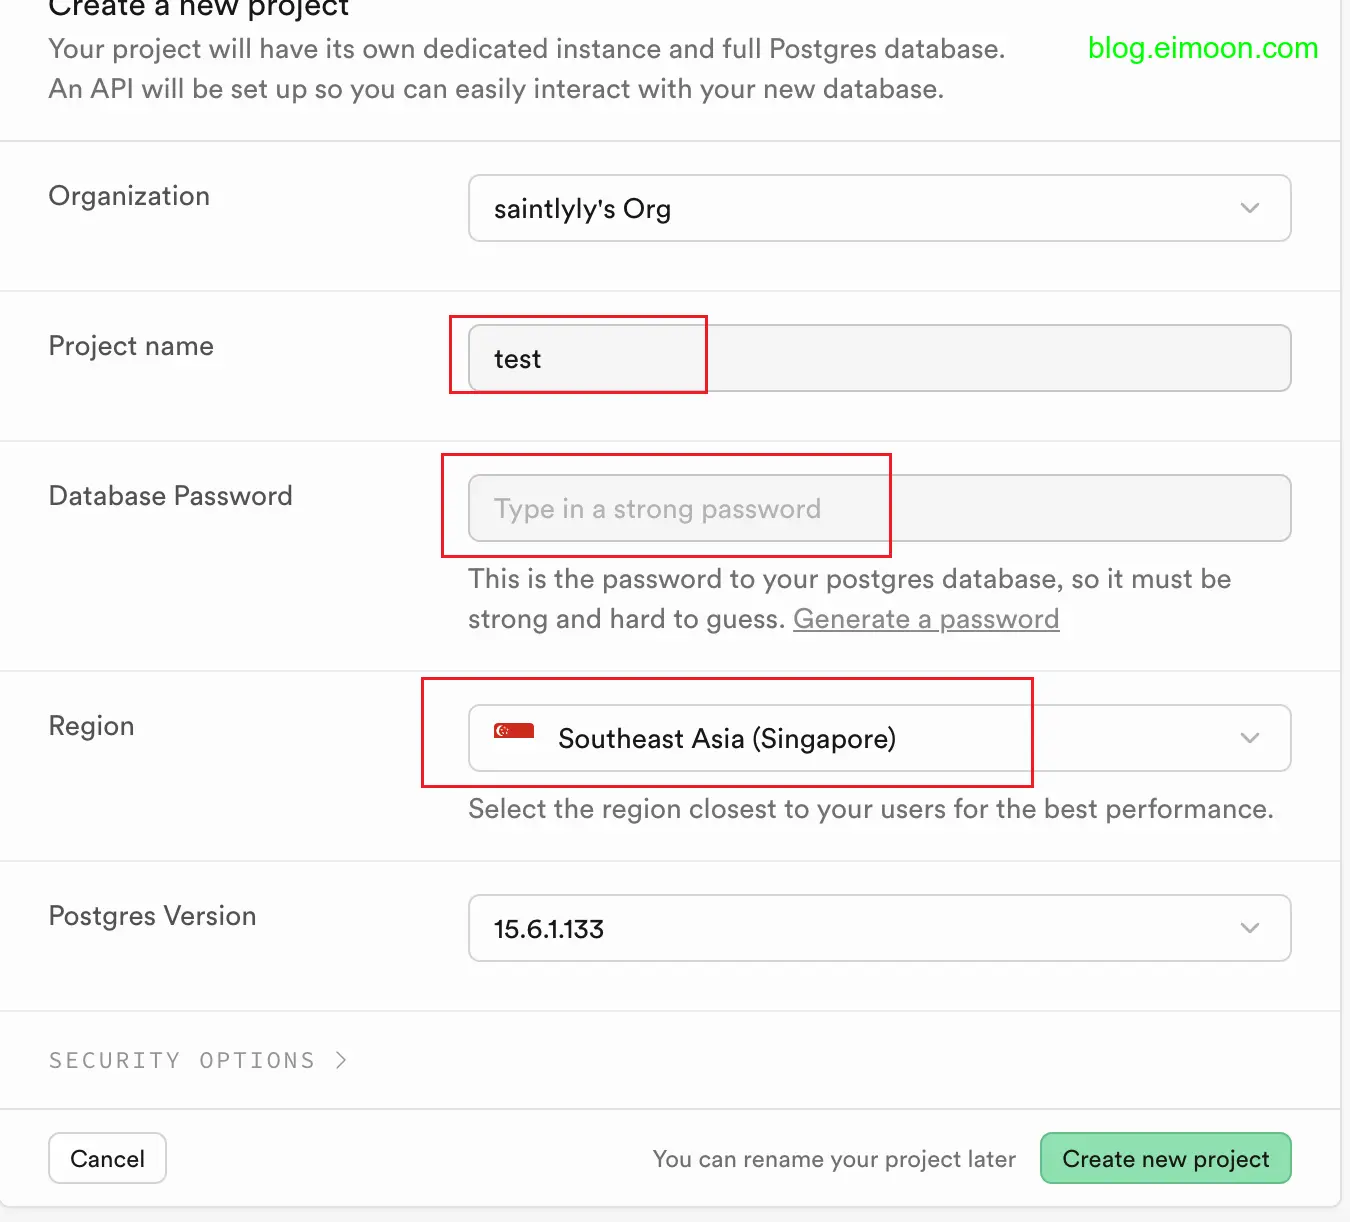The image size is (1350, 1222).
Task: Open the saintlyly's Org organization dropdown
Action: click(878, 208)
